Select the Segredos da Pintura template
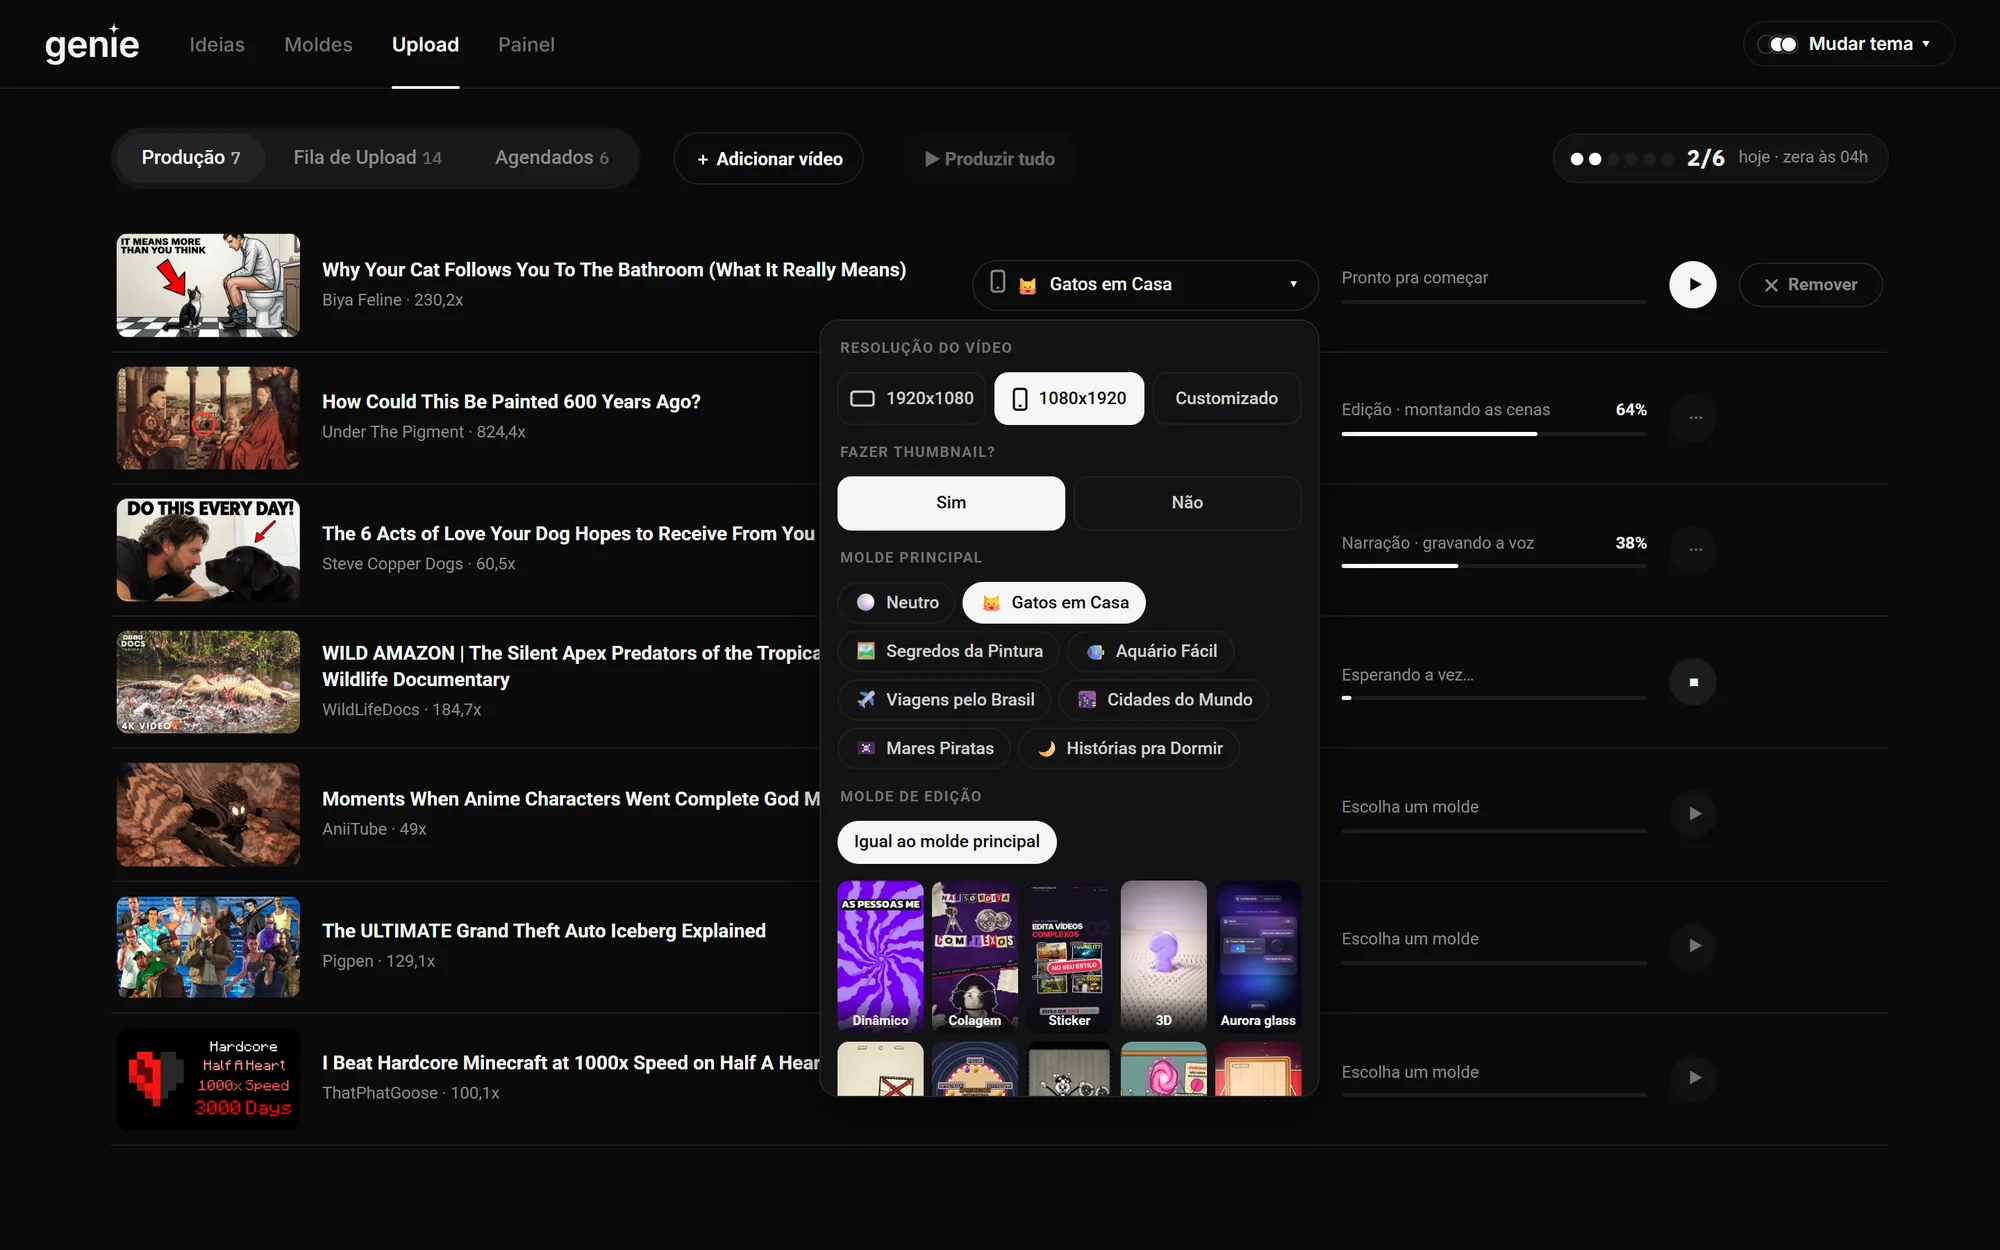This screenshot has width=2000, height=1250. coord(949,651)
